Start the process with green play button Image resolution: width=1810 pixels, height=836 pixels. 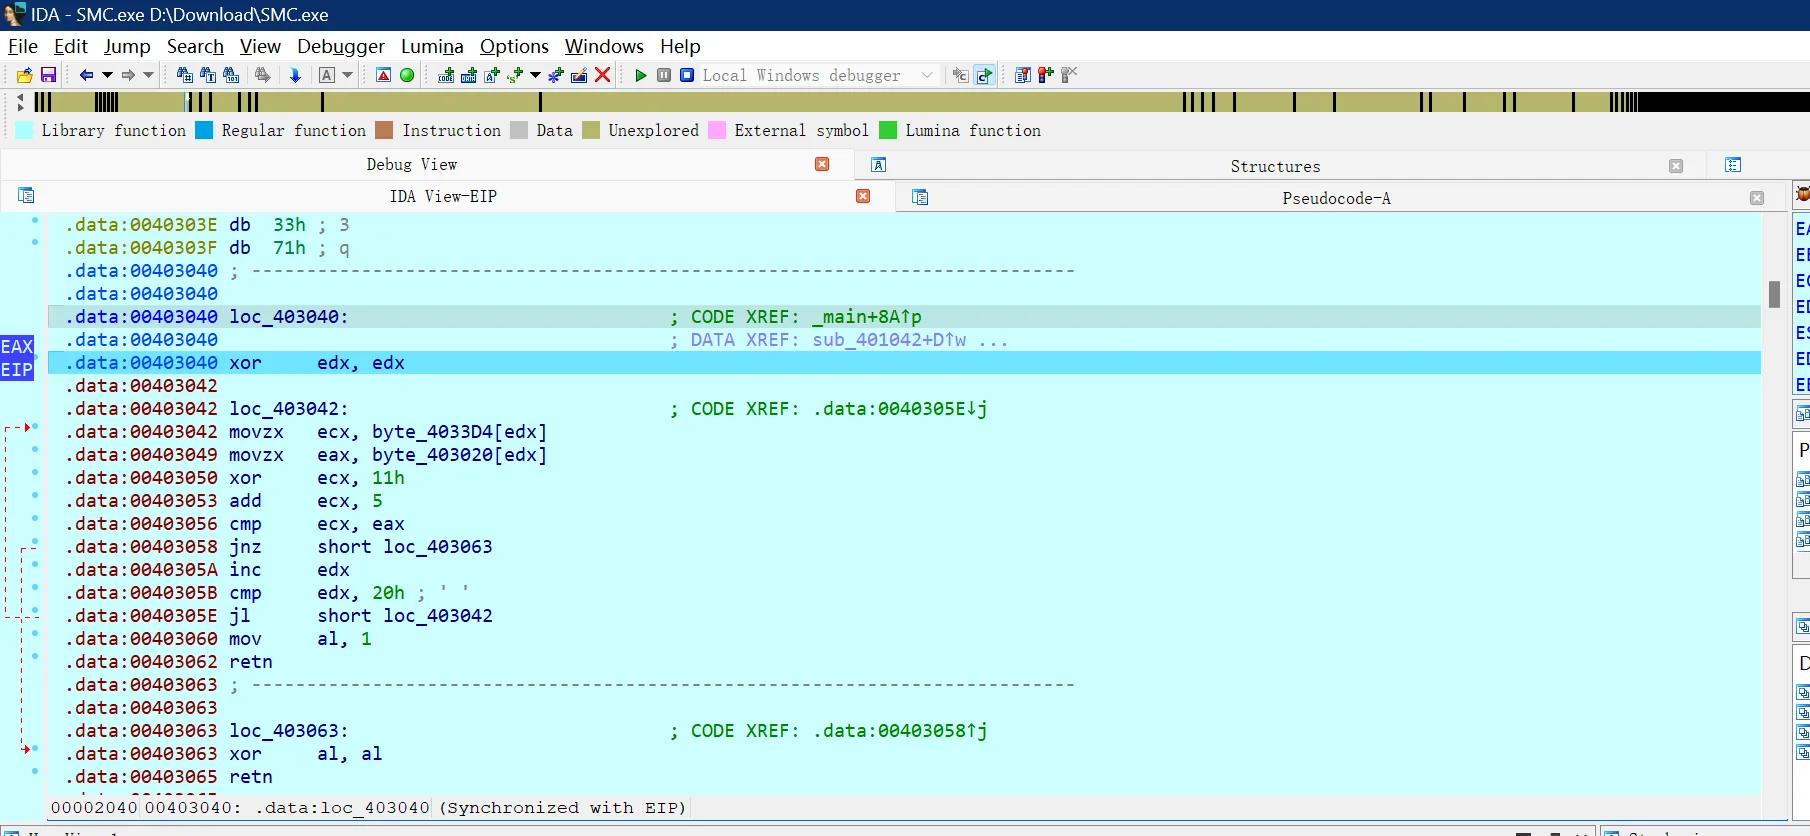641,75
